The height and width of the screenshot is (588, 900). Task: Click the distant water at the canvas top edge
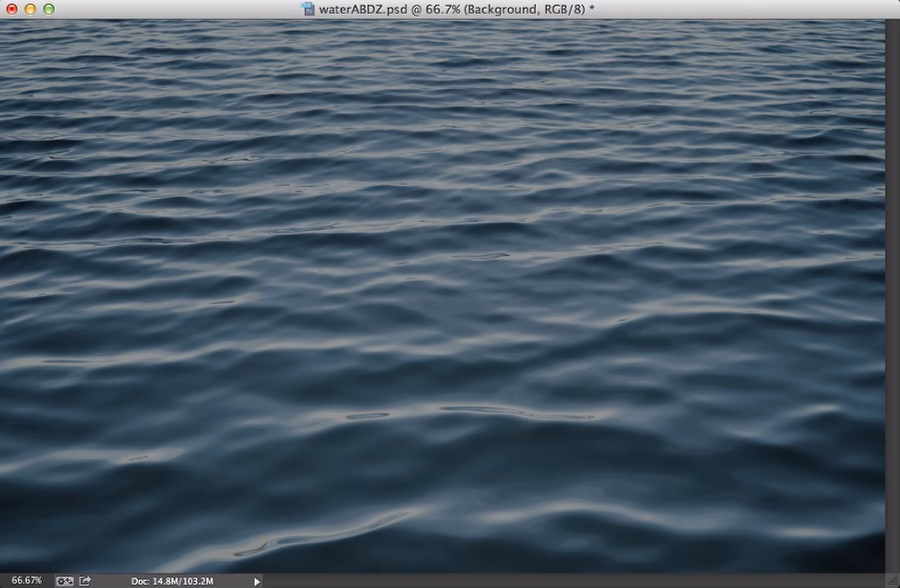(x=442, y=25)
